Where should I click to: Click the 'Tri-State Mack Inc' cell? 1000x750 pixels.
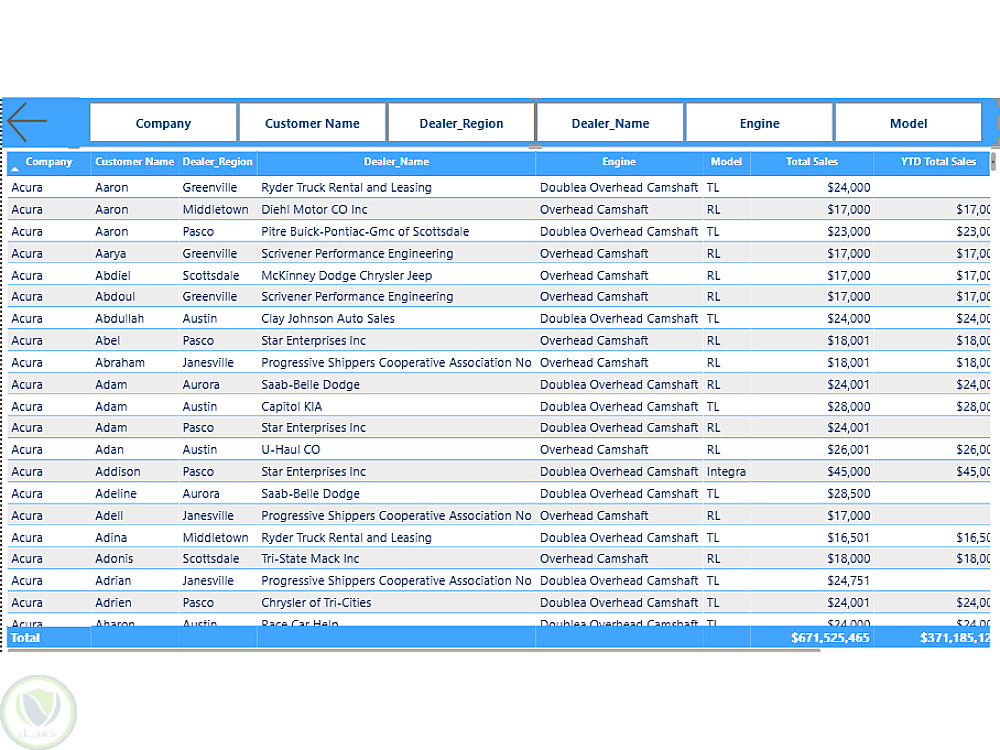(x=310, y=559)
